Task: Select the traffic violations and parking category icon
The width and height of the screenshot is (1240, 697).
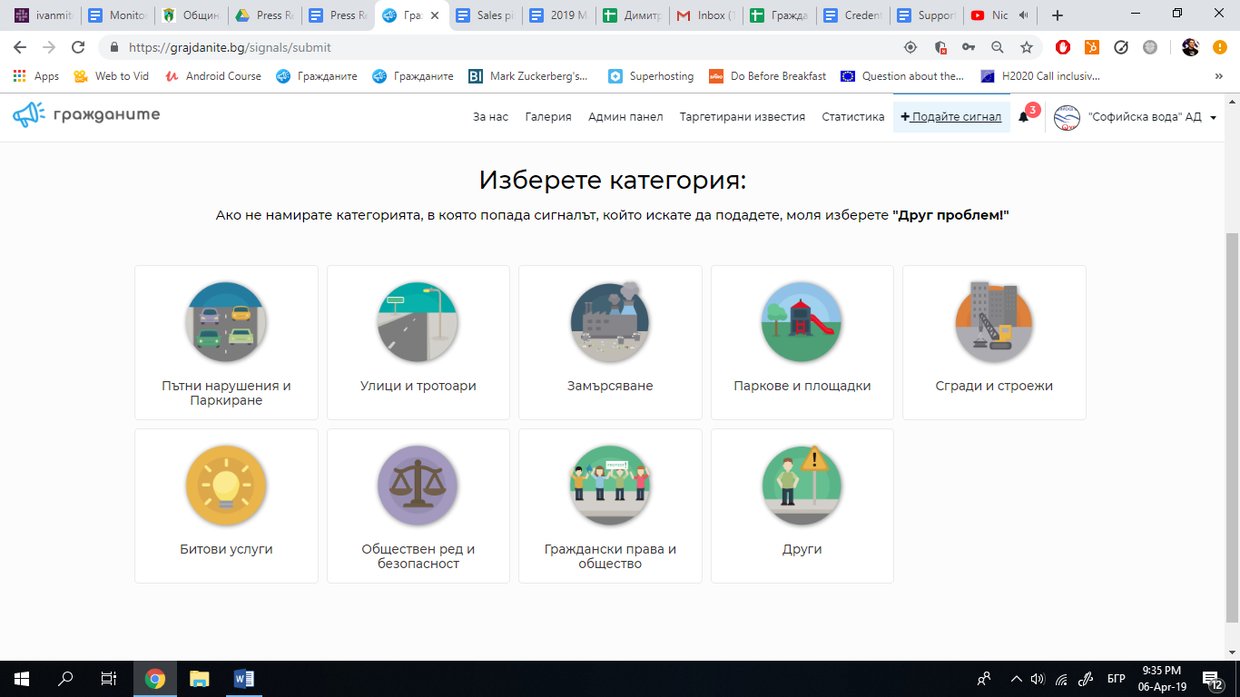Action: [x=226, y=322]
